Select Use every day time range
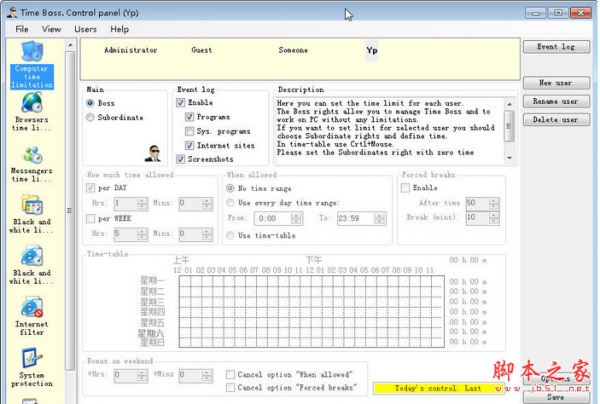This screenshot has height=404, width=600. click(230, 203)
